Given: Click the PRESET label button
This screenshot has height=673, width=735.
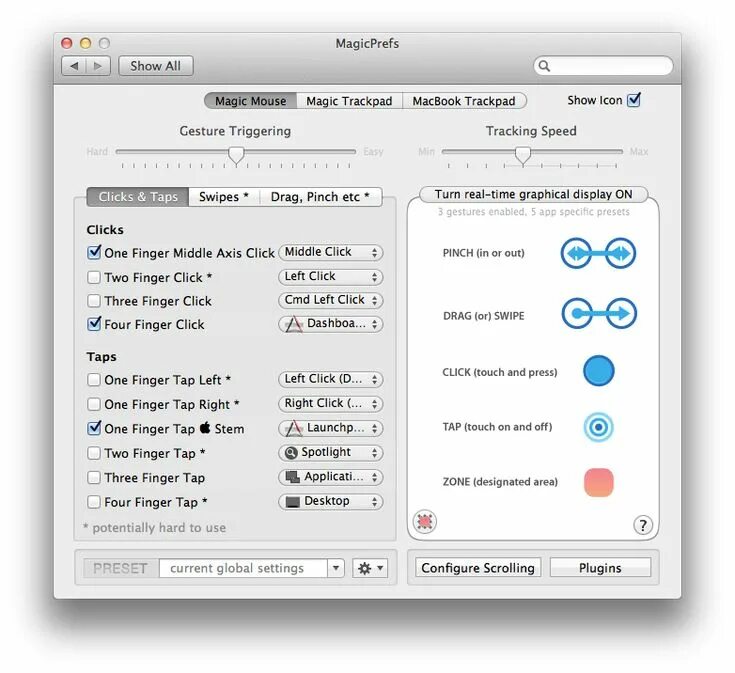Looking at the screenshot, I should tap(120, 568).
